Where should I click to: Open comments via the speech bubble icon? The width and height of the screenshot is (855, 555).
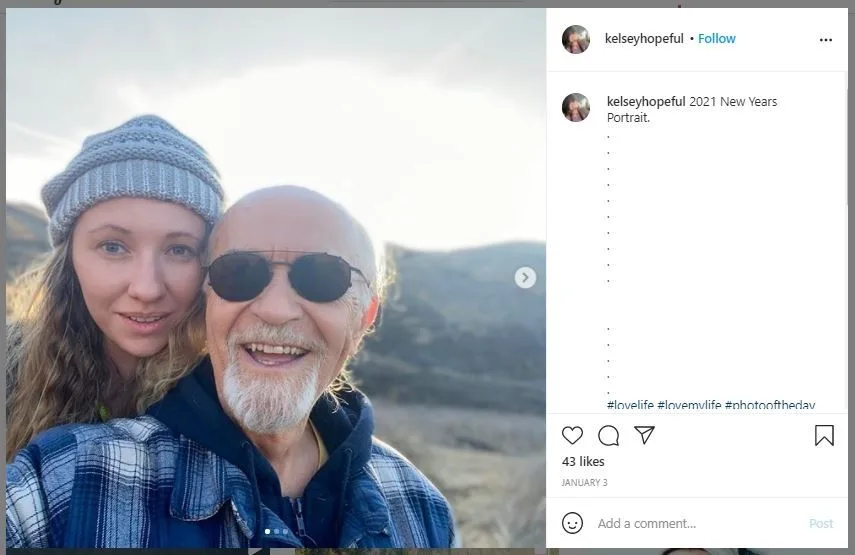pos(608,435)
